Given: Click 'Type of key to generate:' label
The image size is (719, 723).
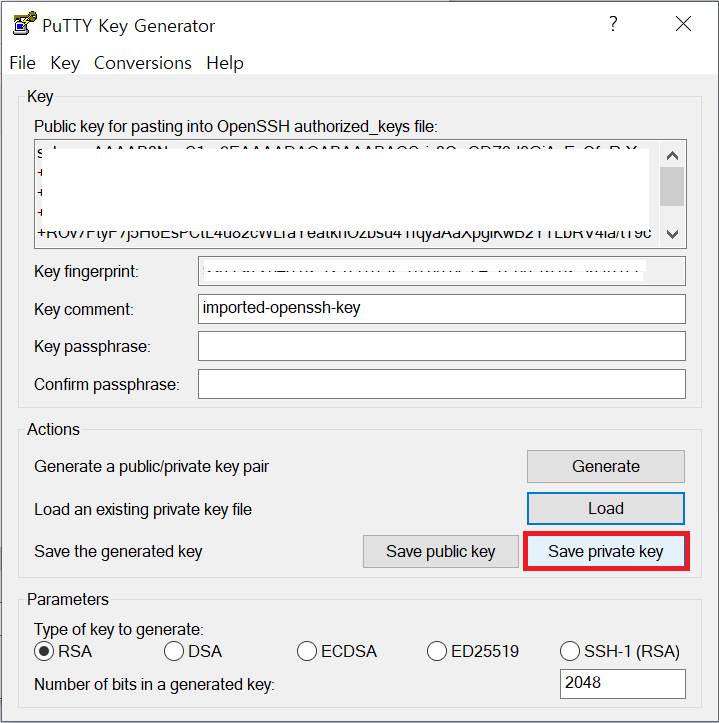Looking at the screenshot, I should pyautogui.click(x=119, y=629).
